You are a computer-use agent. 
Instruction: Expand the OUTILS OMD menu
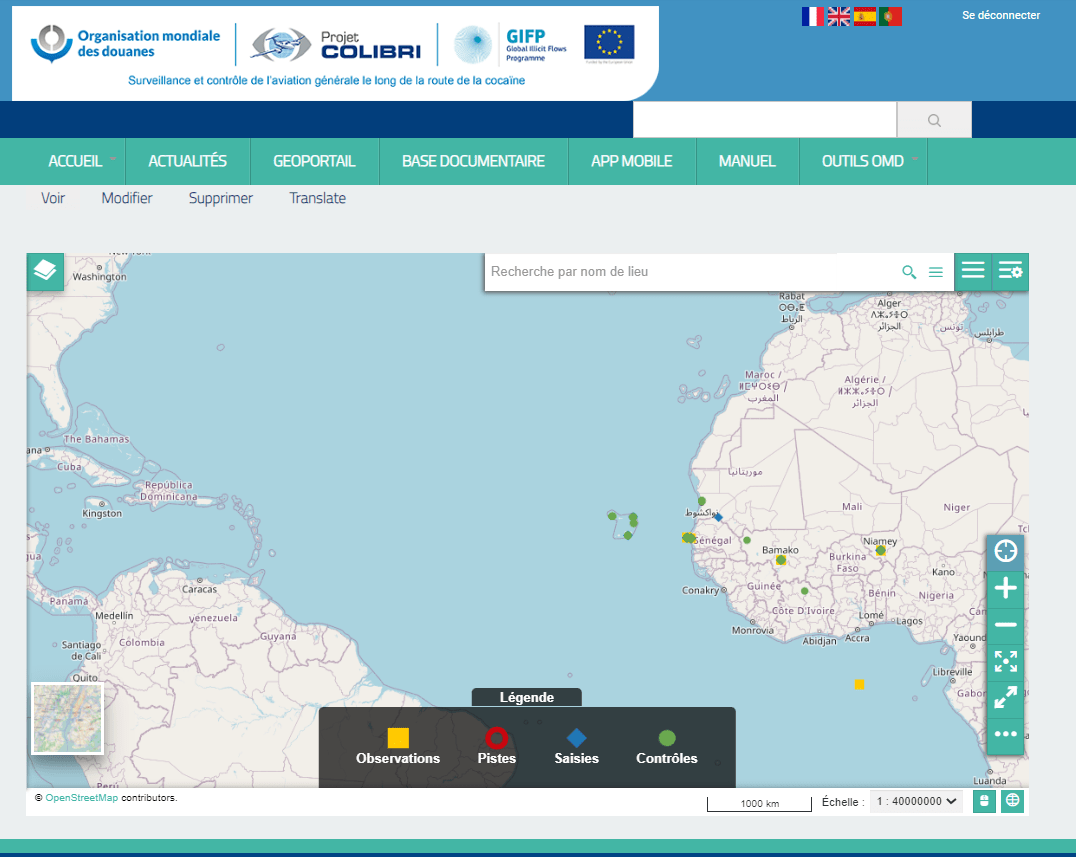[864, 161]
